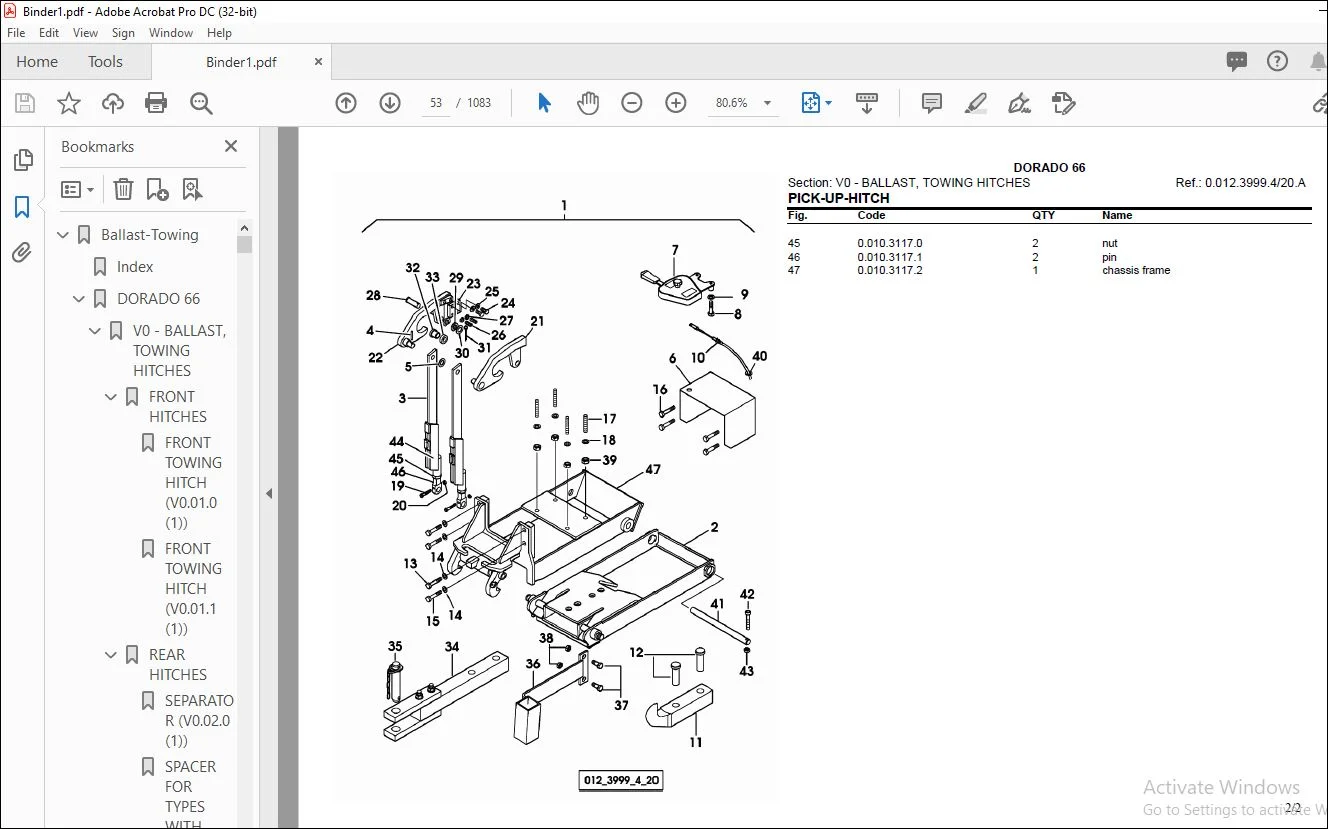Click the Save file icon
This screenshot has width=1328, height=829.
[x=25, y=103]
